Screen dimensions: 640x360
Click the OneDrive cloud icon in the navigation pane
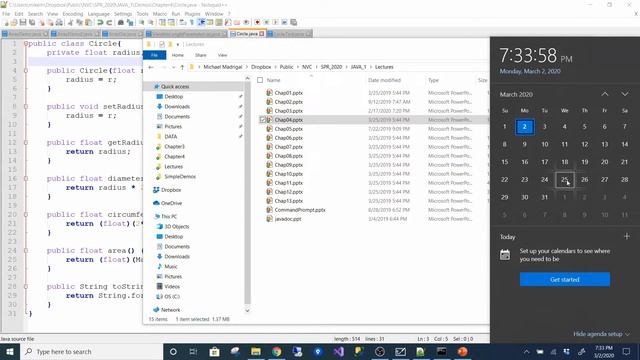(x=156, y=203)
